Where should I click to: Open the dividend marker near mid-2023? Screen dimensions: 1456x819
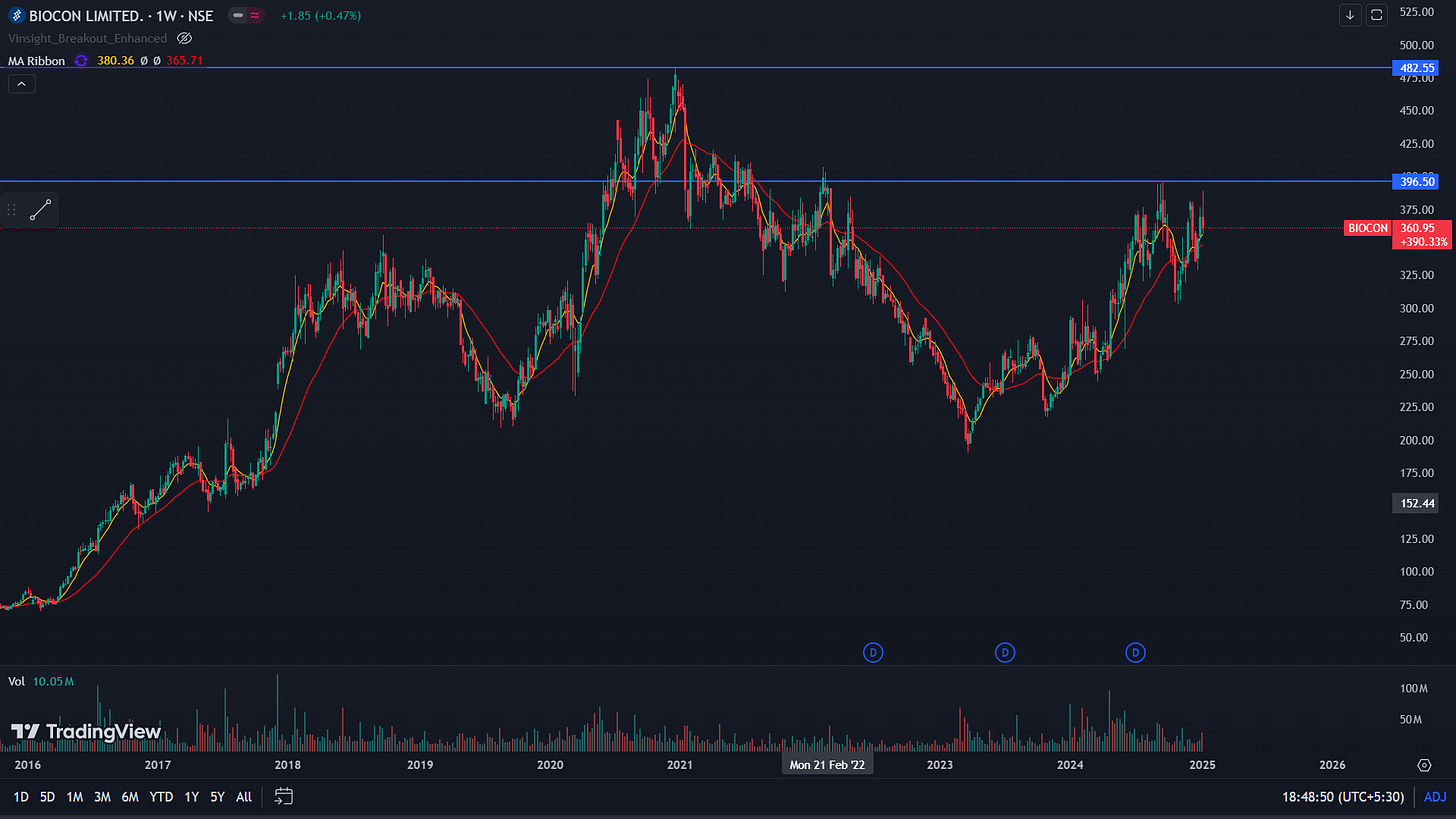[1005, 653]
